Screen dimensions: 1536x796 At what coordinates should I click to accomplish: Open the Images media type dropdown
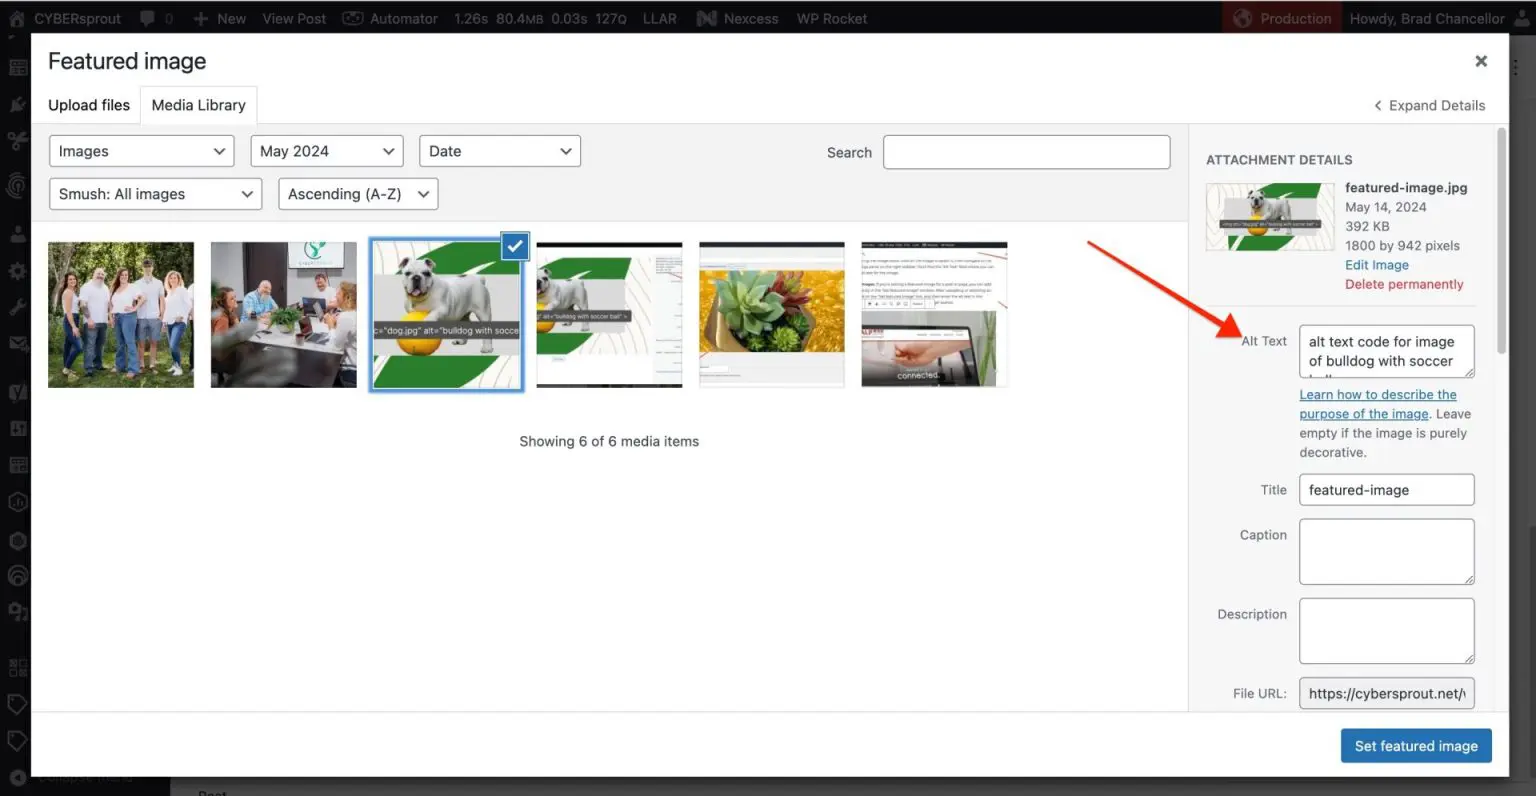click(141, 151)
